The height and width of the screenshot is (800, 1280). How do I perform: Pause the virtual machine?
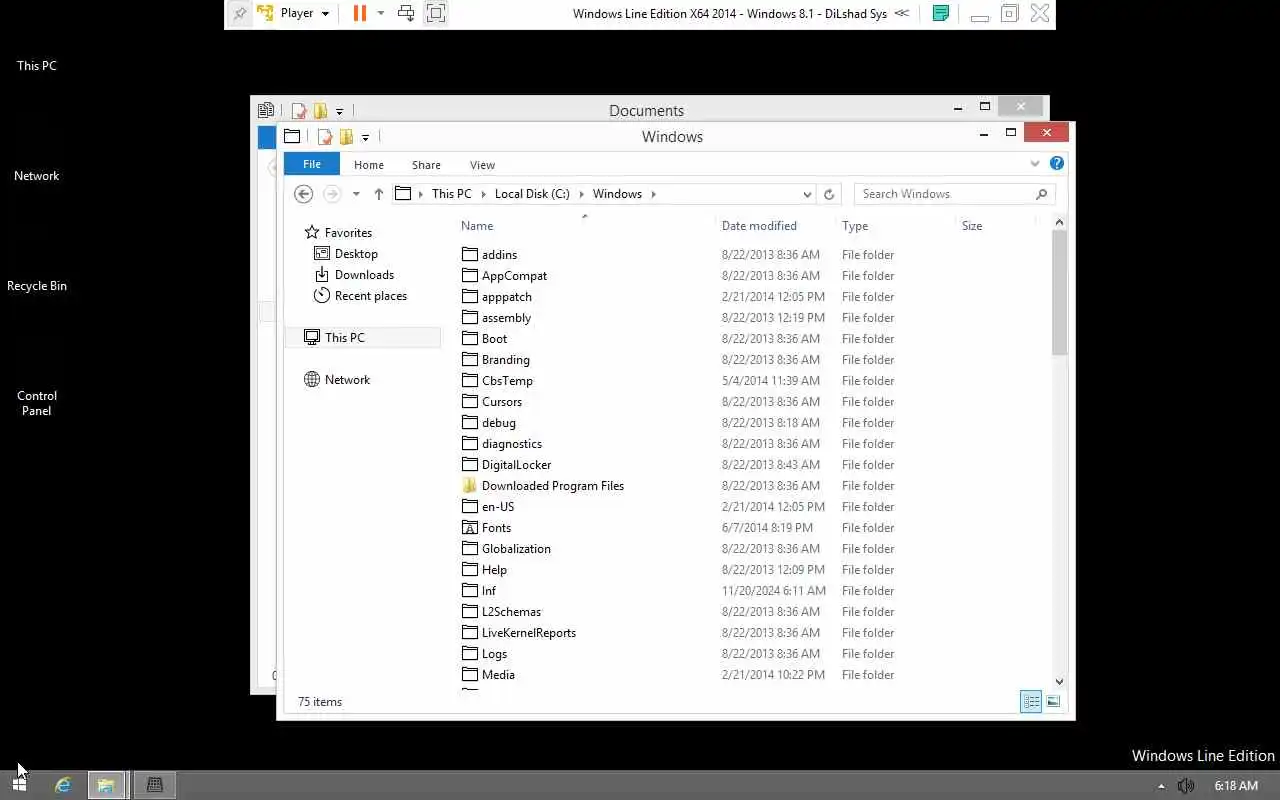click(360, 14)
